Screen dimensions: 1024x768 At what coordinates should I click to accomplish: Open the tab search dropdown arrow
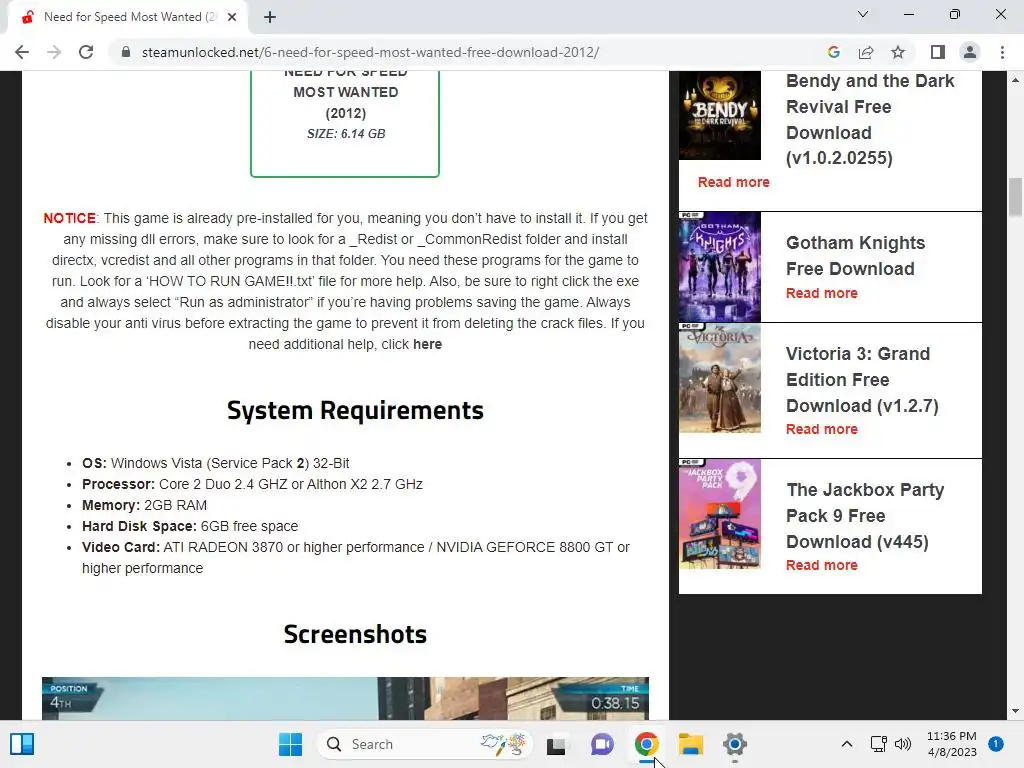pyautogui.click(x=863, y=14)
